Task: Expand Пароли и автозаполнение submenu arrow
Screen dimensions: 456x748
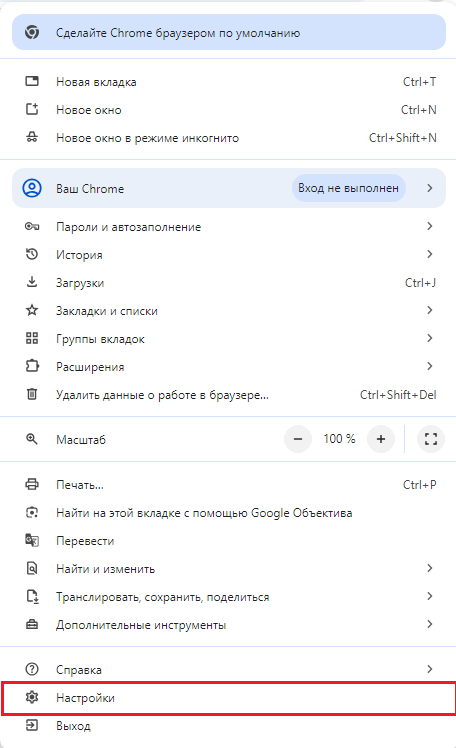Action: [430, 226]
